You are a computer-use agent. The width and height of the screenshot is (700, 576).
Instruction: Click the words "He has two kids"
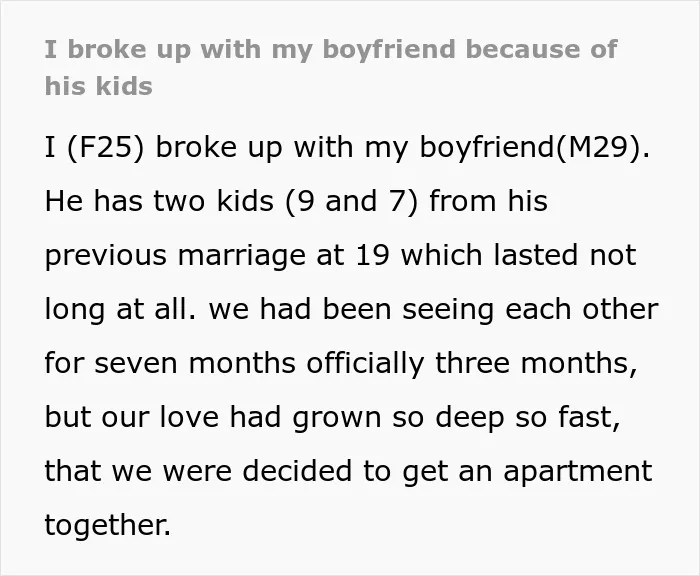point(159,201)
